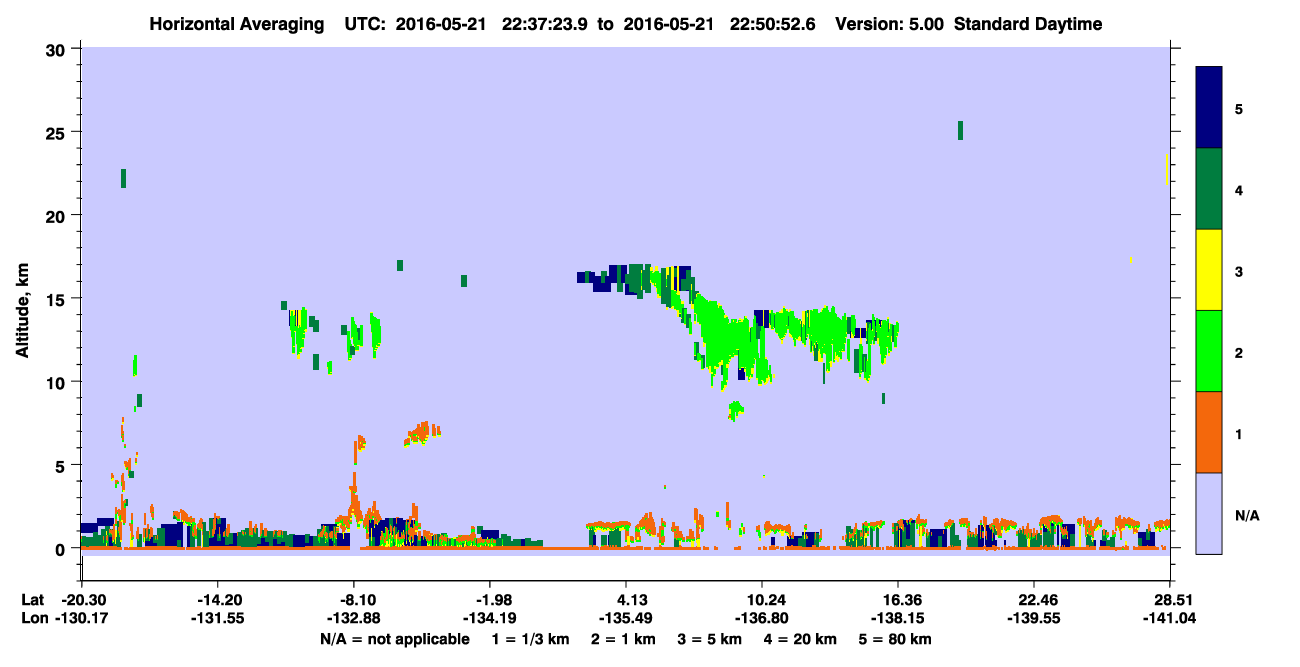
Task: Click longitude tick value -132.88
Action: pos(354,618)
